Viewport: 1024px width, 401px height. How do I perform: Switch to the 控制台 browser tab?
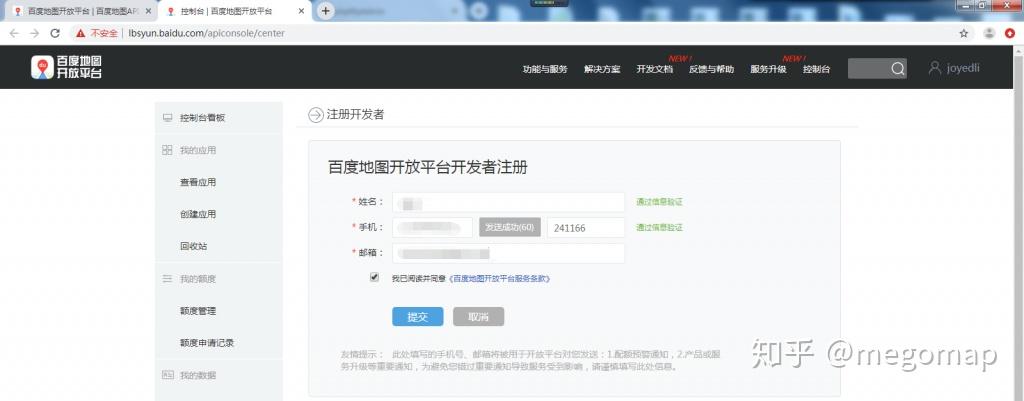coord(233,11)
